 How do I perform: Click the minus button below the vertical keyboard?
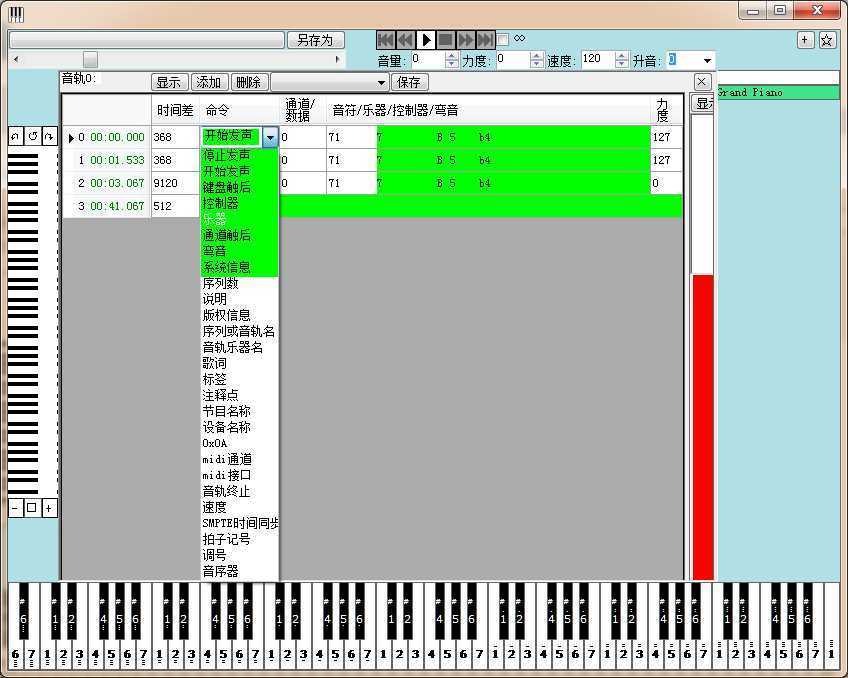[x=15, y=508]
